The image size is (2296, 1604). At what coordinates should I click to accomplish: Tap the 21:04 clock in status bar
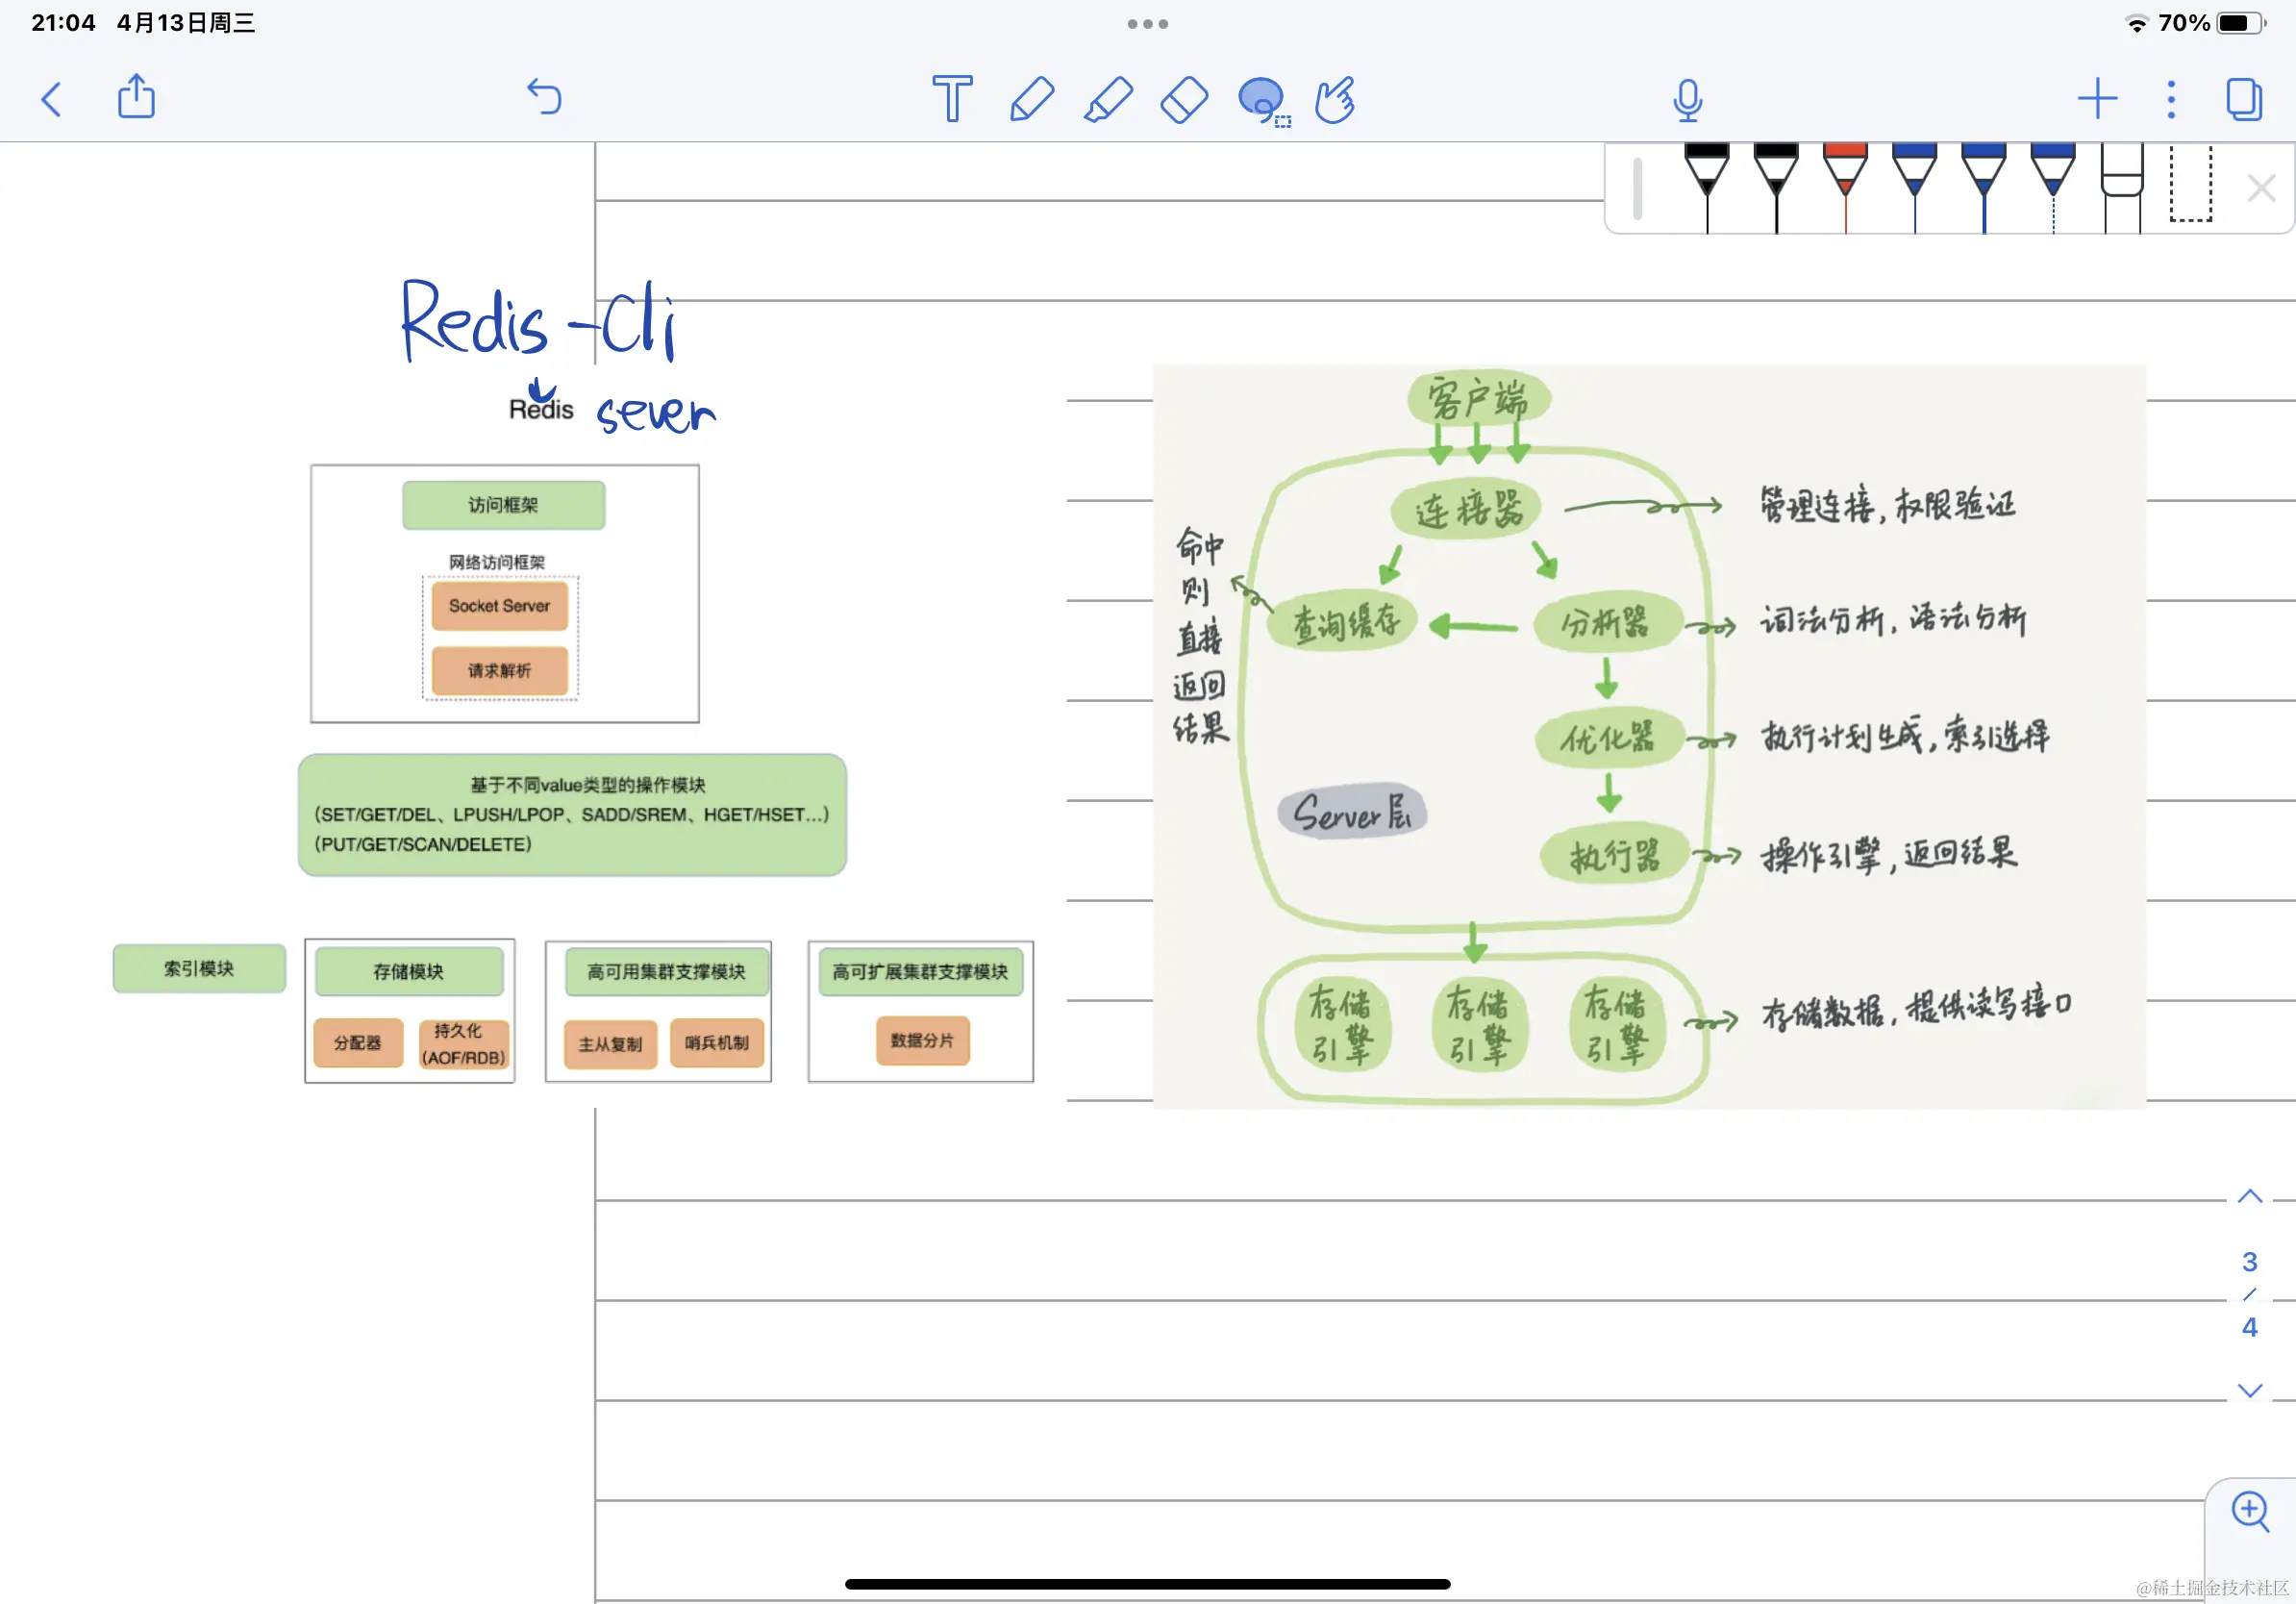pyautogui.click(x=63, y=23)
